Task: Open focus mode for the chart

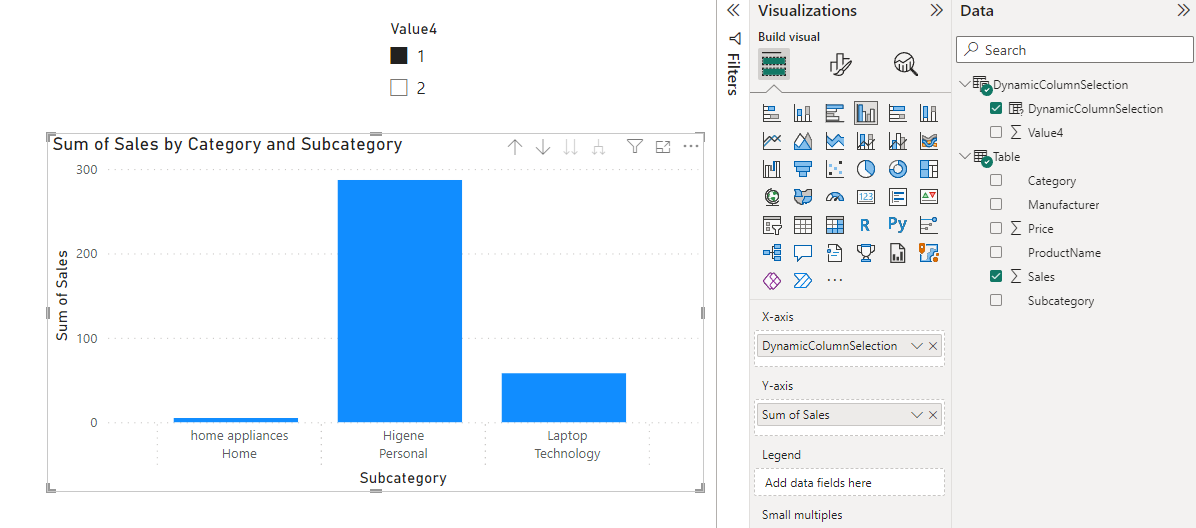Action: (x=663, y=146)
